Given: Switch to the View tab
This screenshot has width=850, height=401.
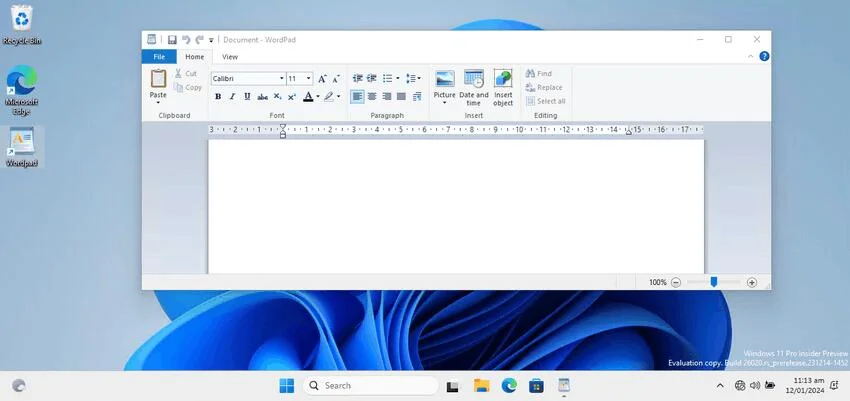Looking at the screenshot, I should (x=230, y=57).
